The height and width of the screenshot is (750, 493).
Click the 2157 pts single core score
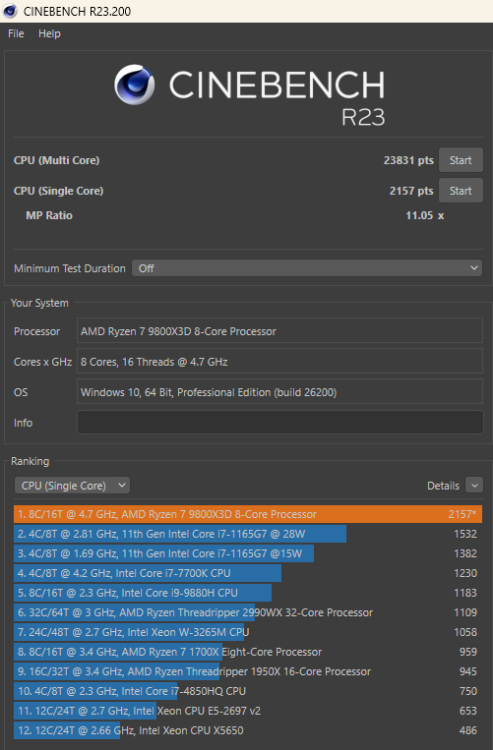point(411,191)
